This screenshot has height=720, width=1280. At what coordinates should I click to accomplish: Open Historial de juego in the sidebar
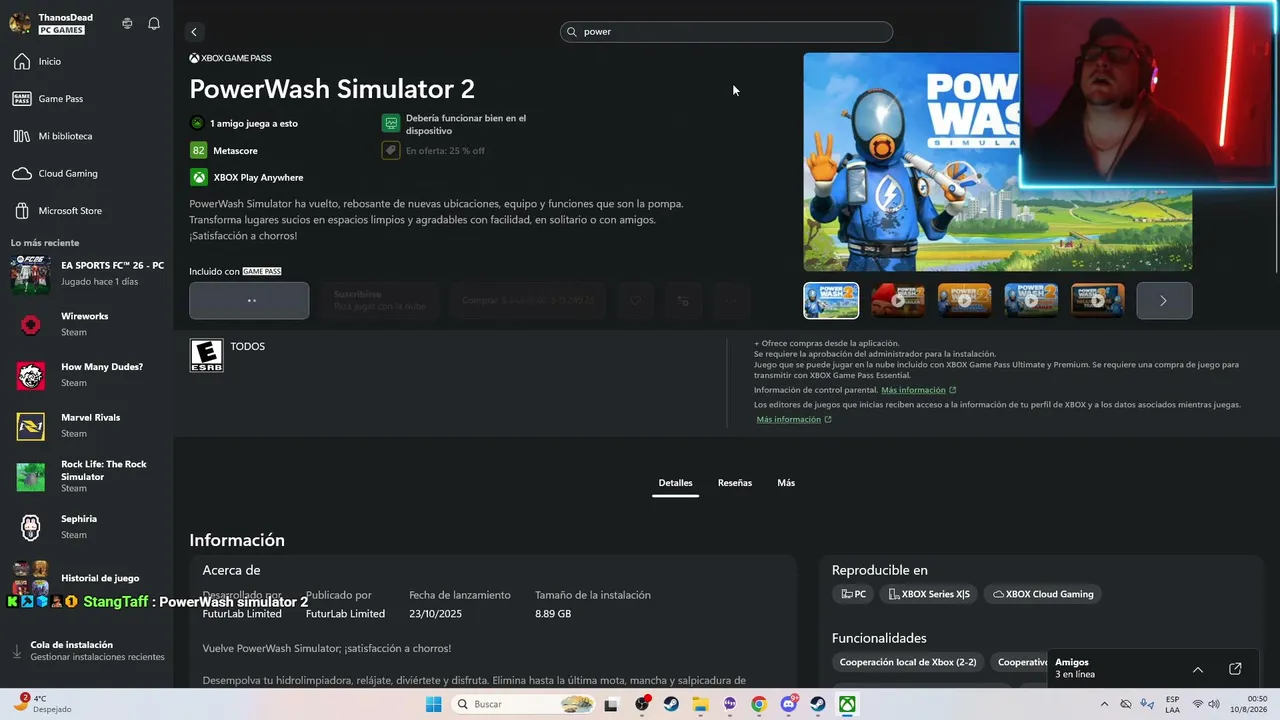coord(86,578)
